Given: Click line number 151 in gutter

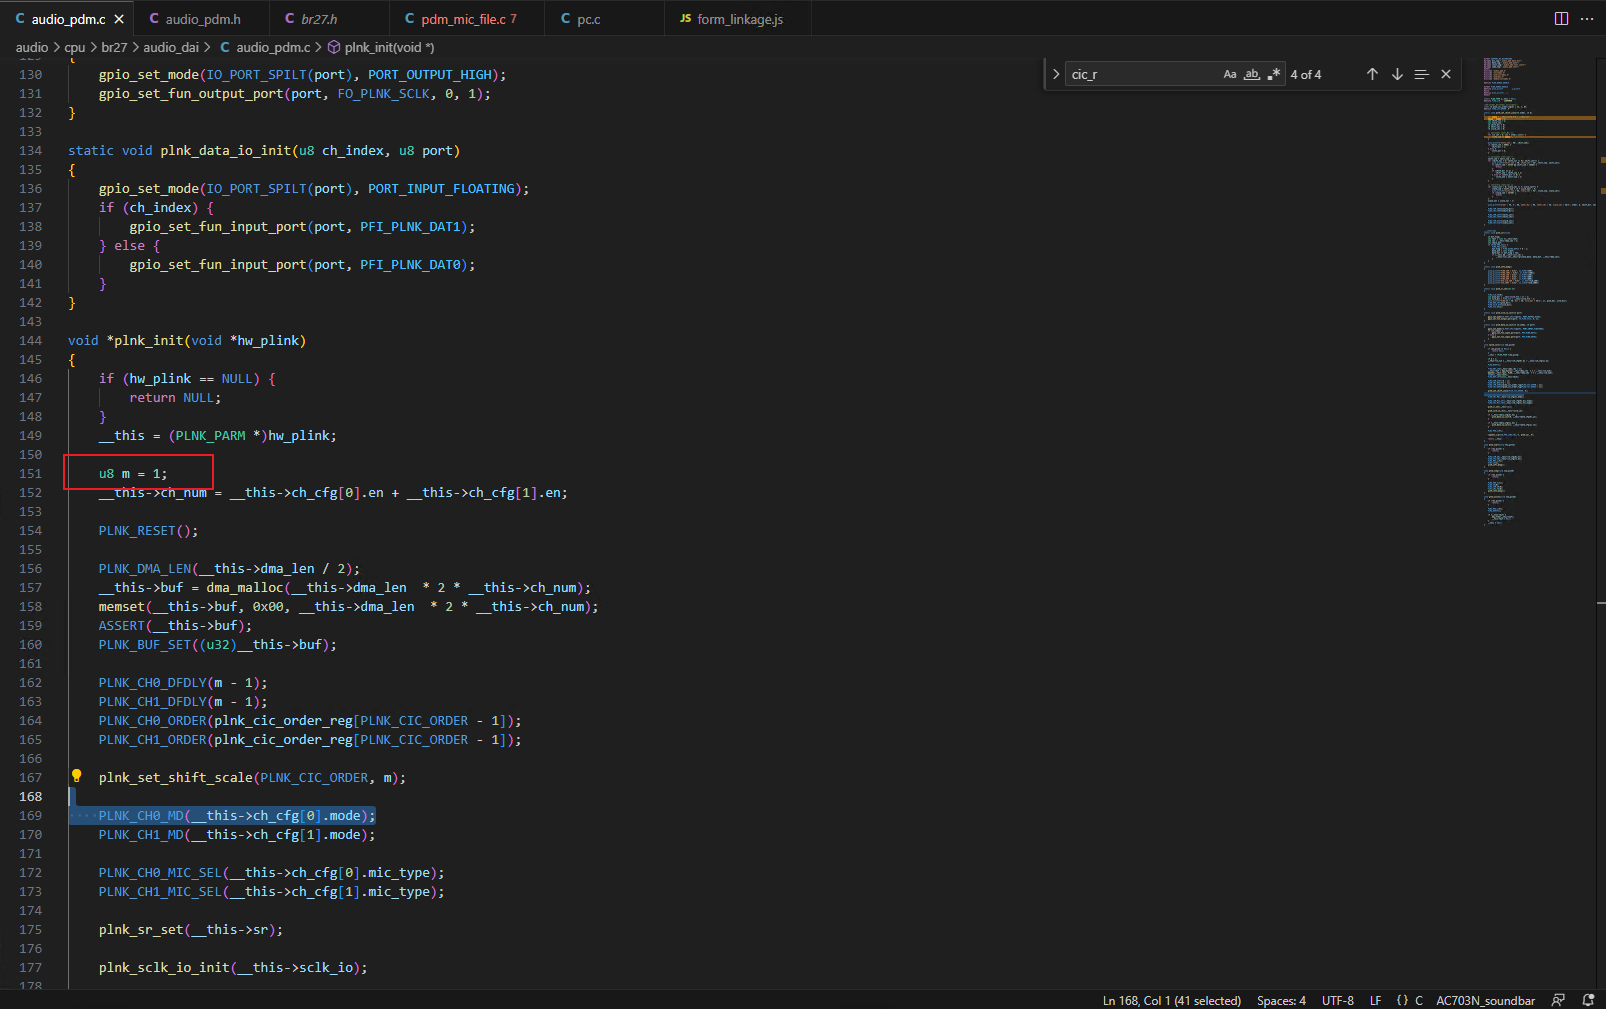Looking at the screenshot, I should (30, 473).
